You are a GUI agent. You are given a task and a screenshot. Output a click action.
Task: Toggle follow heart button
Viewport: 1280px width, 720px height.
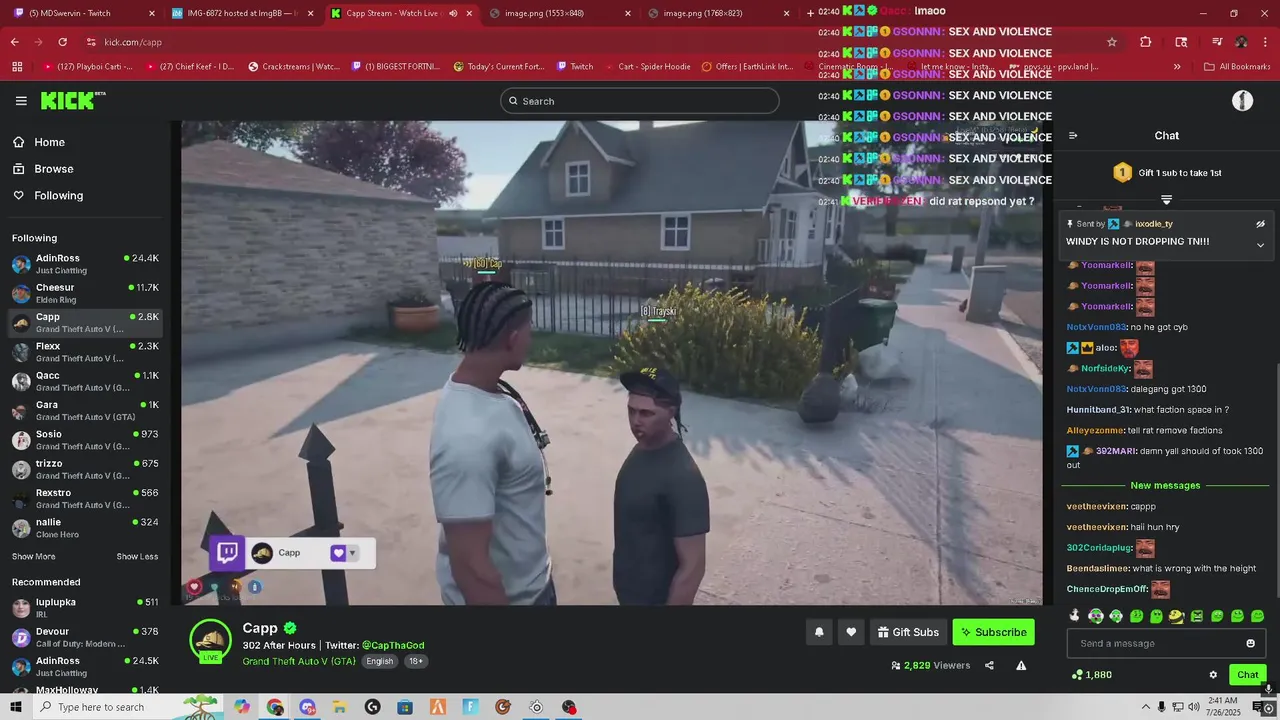tap(851, 632)
